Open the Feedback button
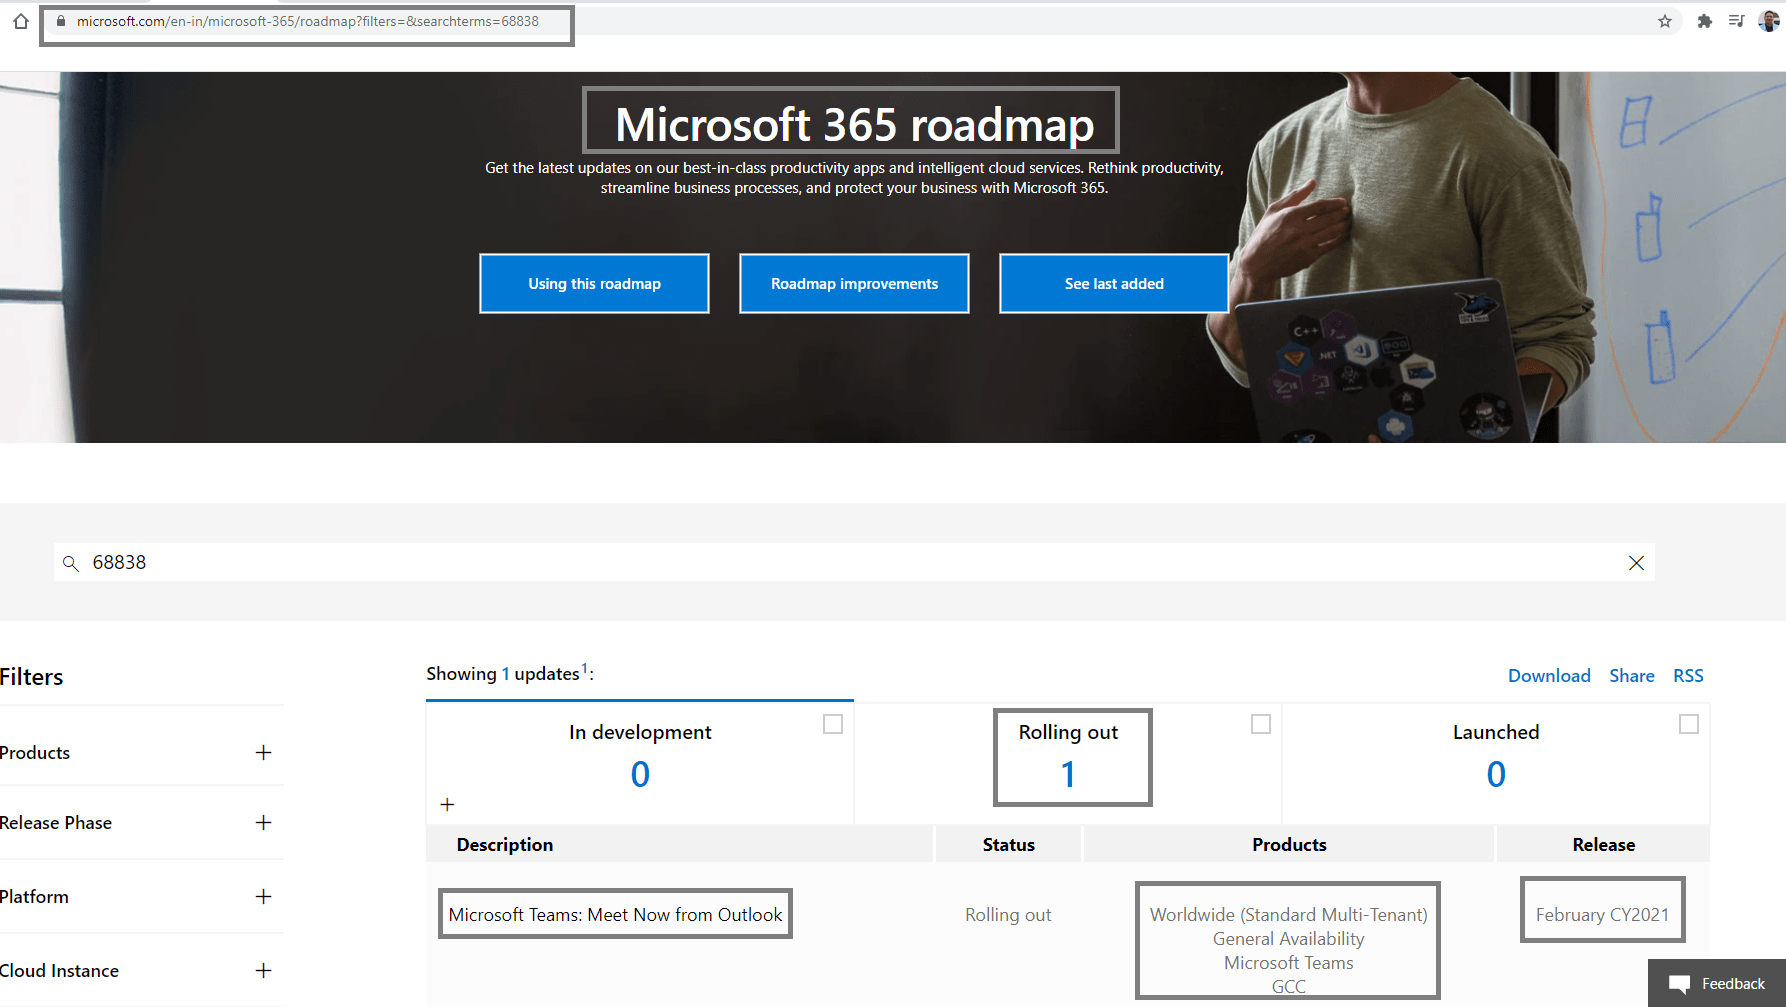The height and width of the screenshot is (1007, 1786). click(x=1717, y=984)
